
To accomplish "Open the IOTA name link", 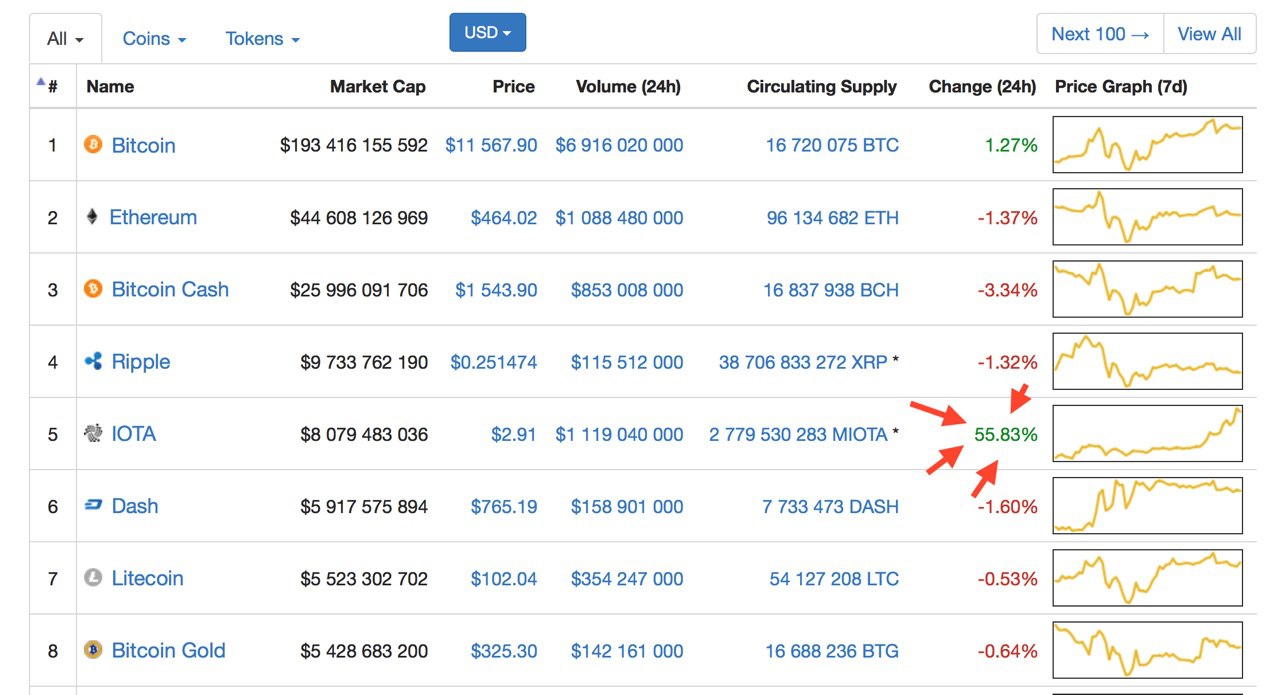I will point(134,433).
